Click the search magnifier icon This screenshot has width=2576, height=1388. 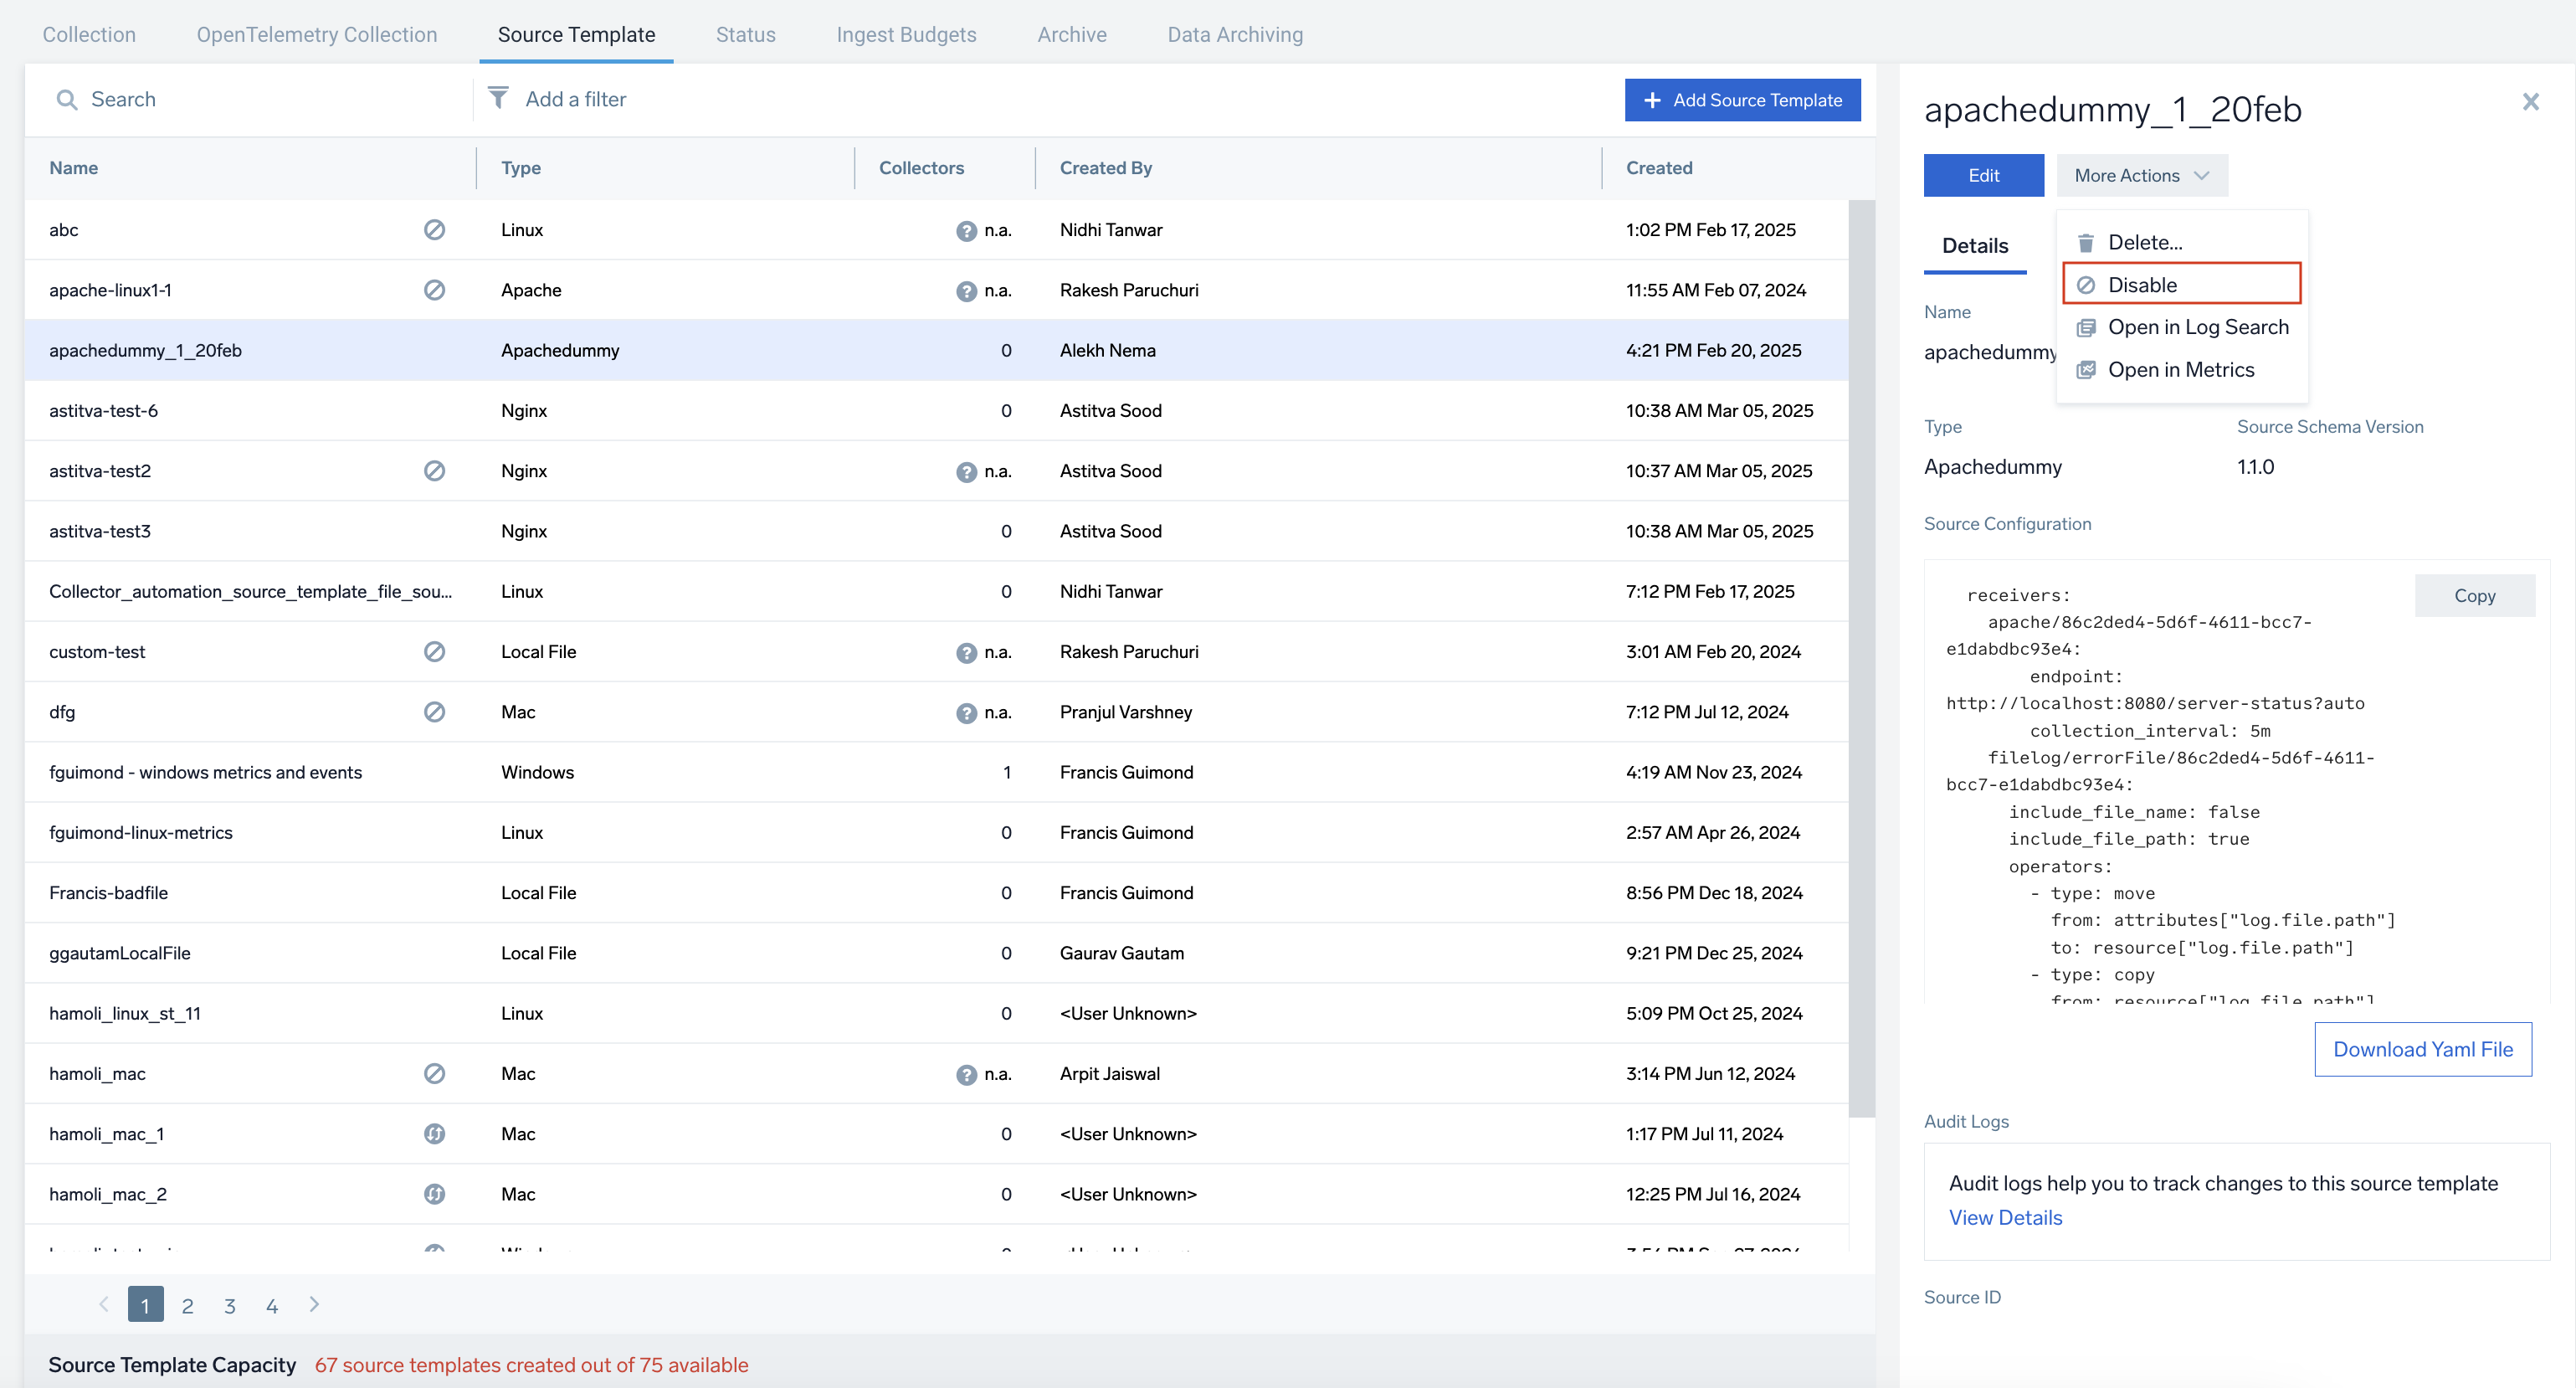(66, 99)
